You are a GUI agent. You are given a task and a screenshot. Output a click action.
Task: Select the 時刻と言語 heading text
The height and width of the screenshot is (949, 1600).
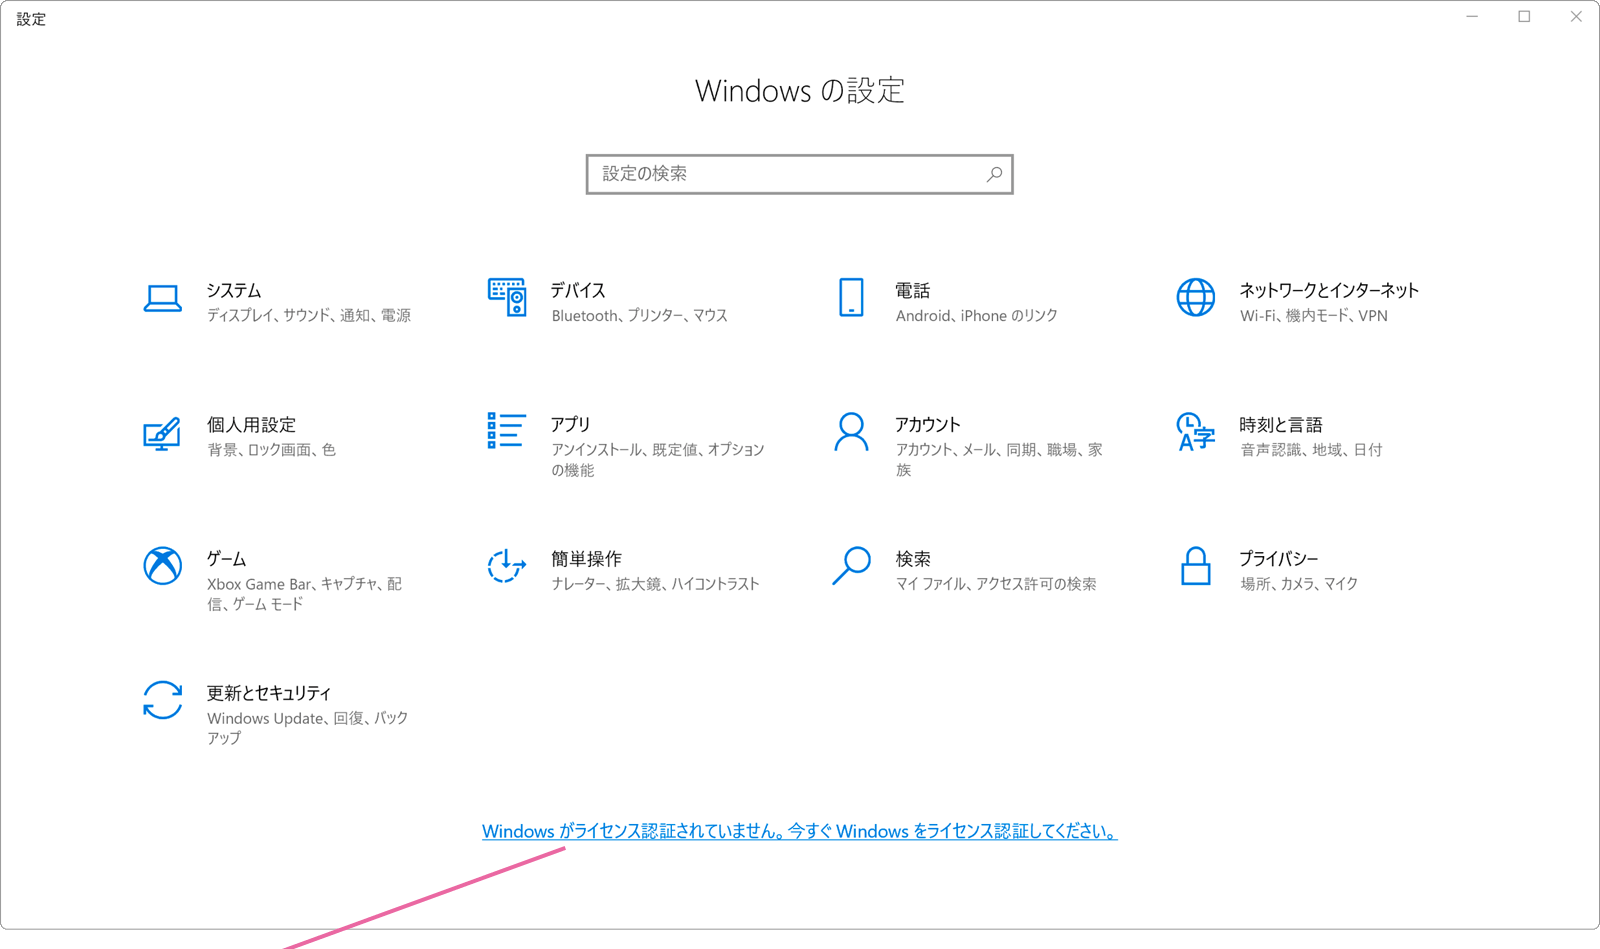[x=1281, y=425]
